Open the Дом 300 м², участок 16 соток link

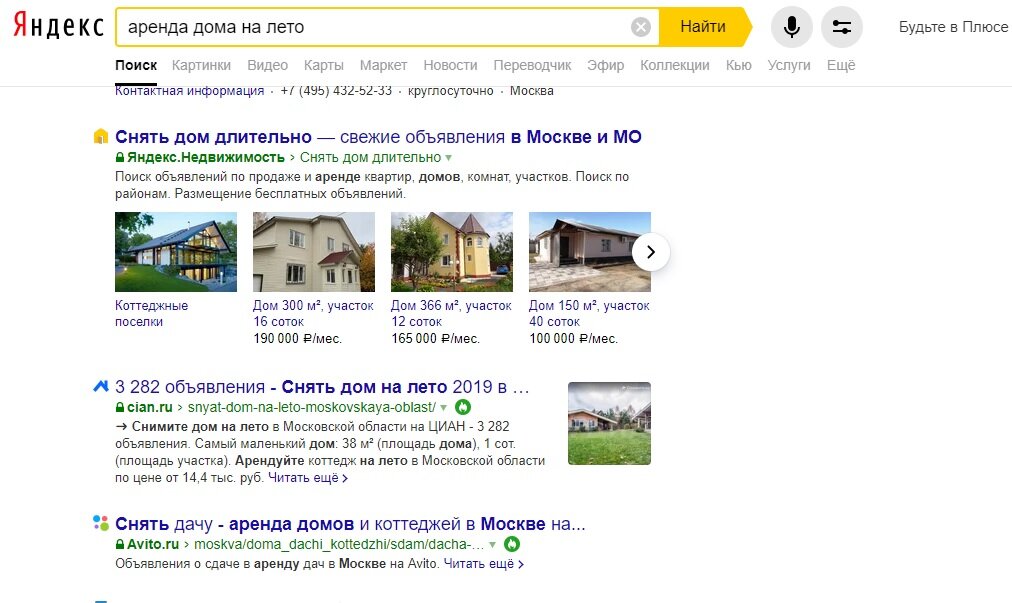(313, 313)
